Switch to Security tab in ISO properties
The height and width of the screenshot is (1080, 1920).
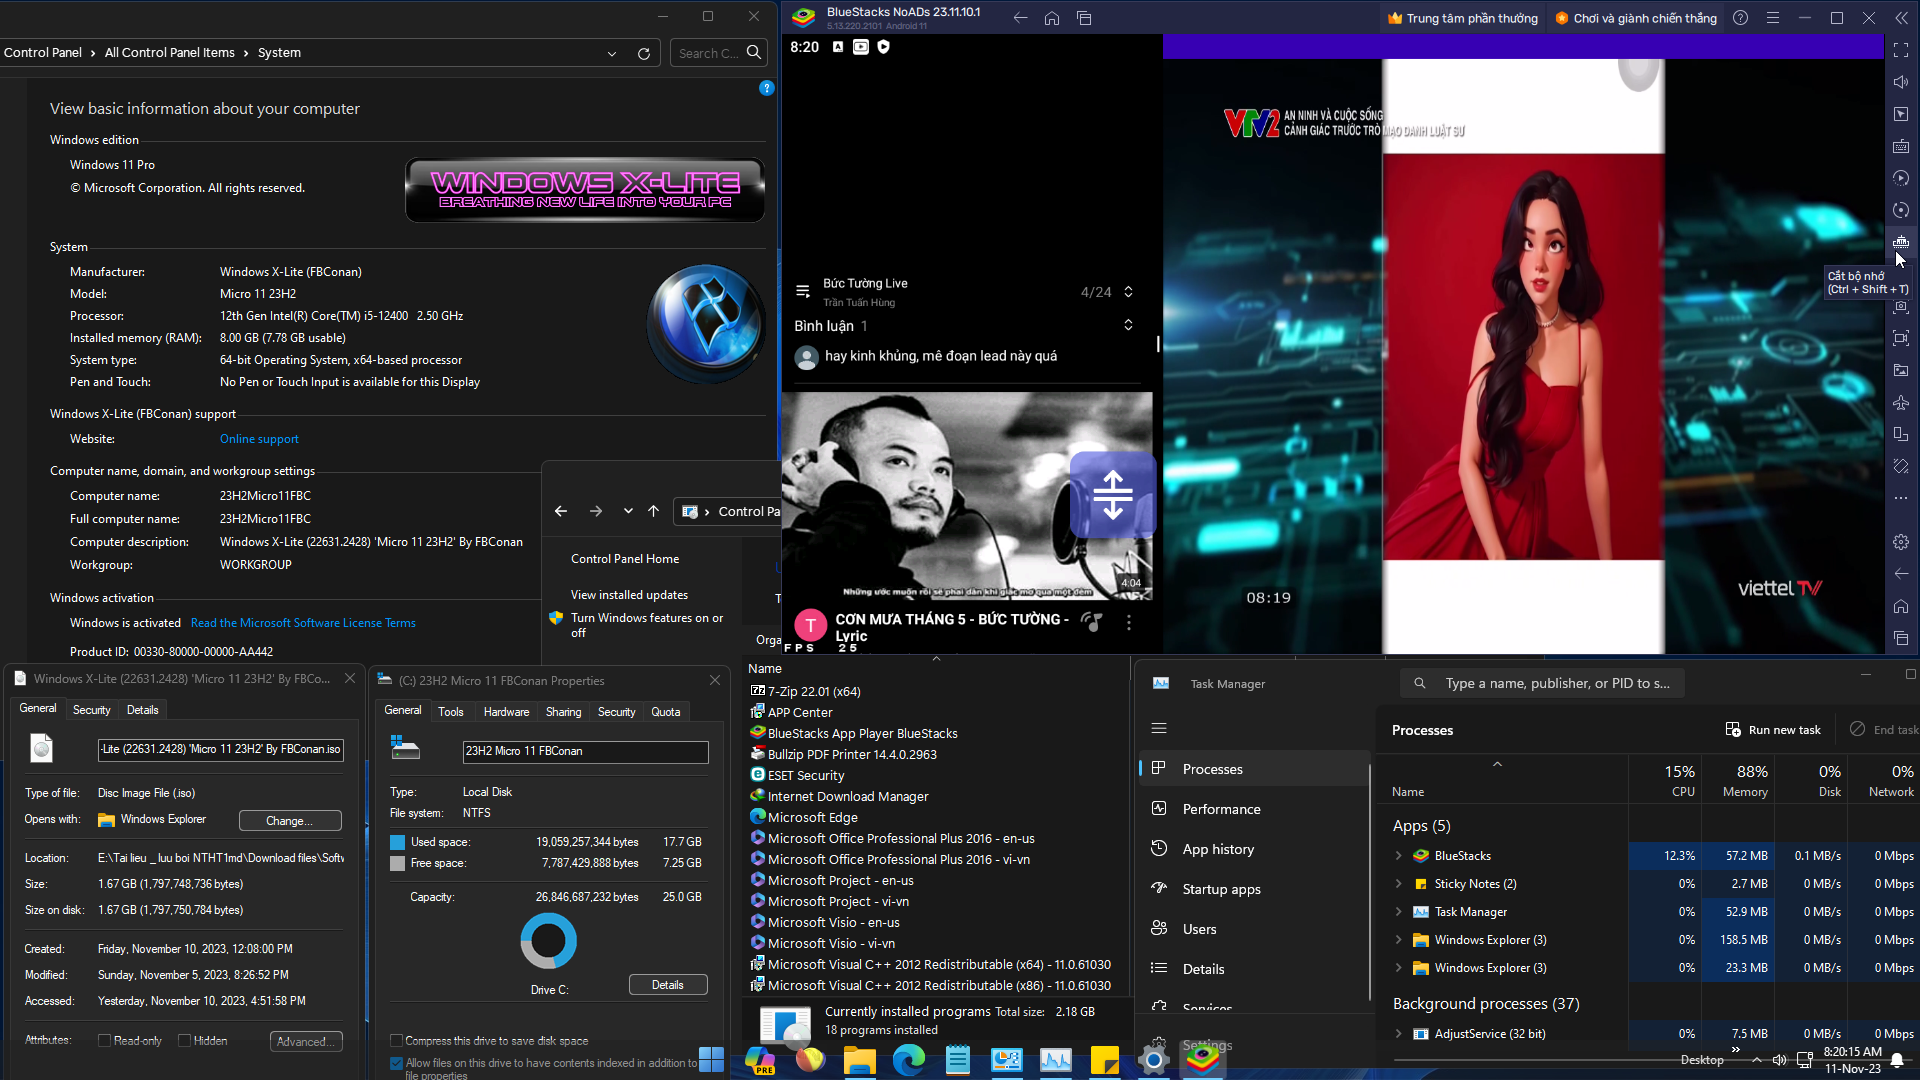tap(92, 710)
